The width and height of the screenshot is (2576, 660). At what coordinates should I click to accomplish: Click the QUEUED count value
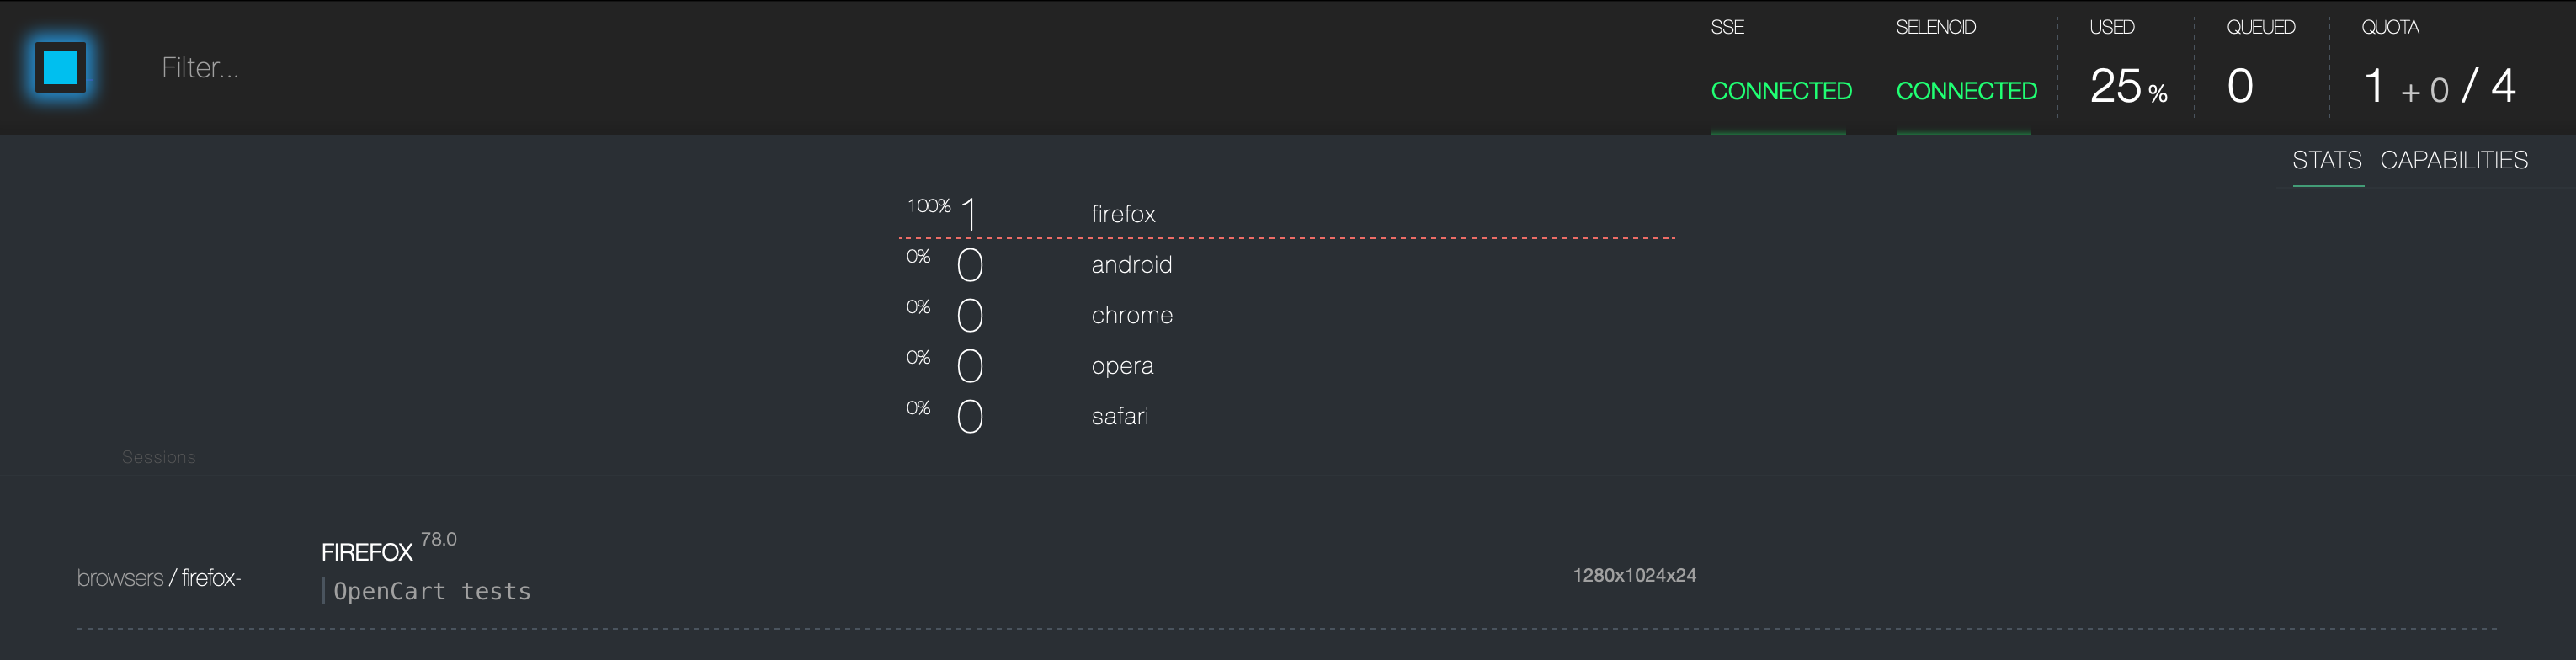click(x=2240, y=86)
